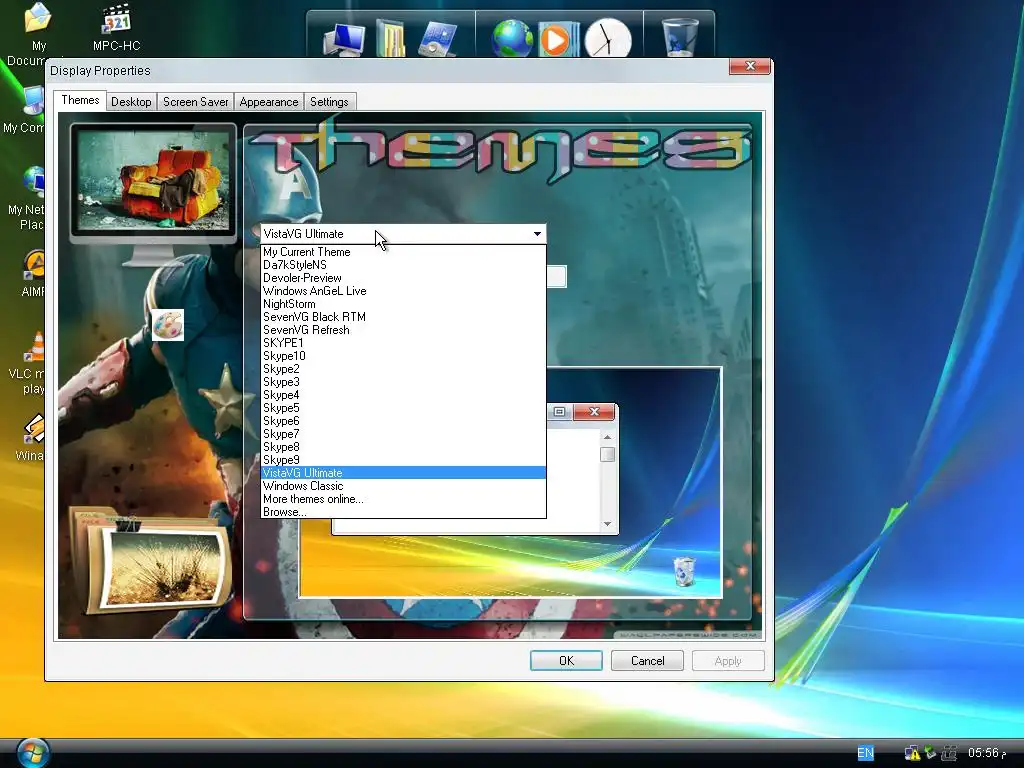Choose Windows Classic theme
Viewport: 1024px width, 768px height.
403,486
